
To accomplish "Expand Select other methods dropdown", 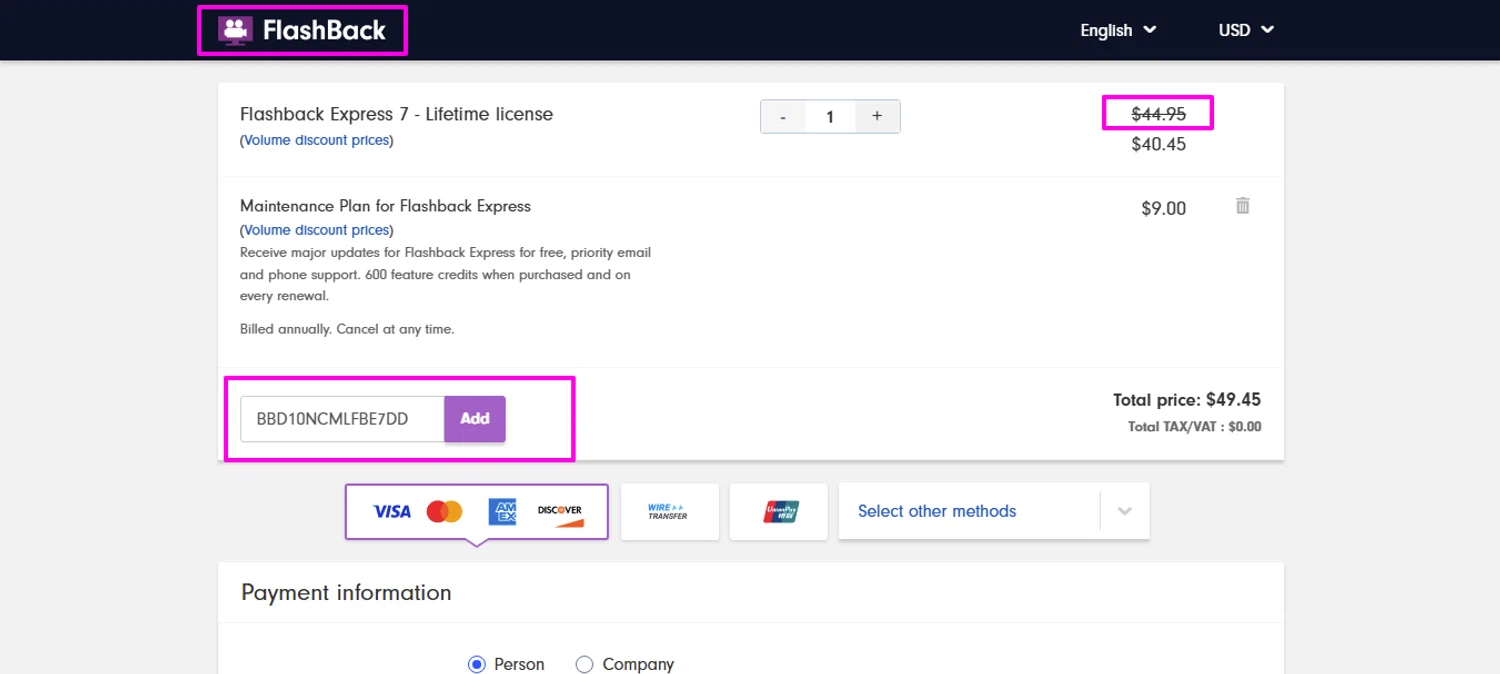I will click(x=994, y=512).
